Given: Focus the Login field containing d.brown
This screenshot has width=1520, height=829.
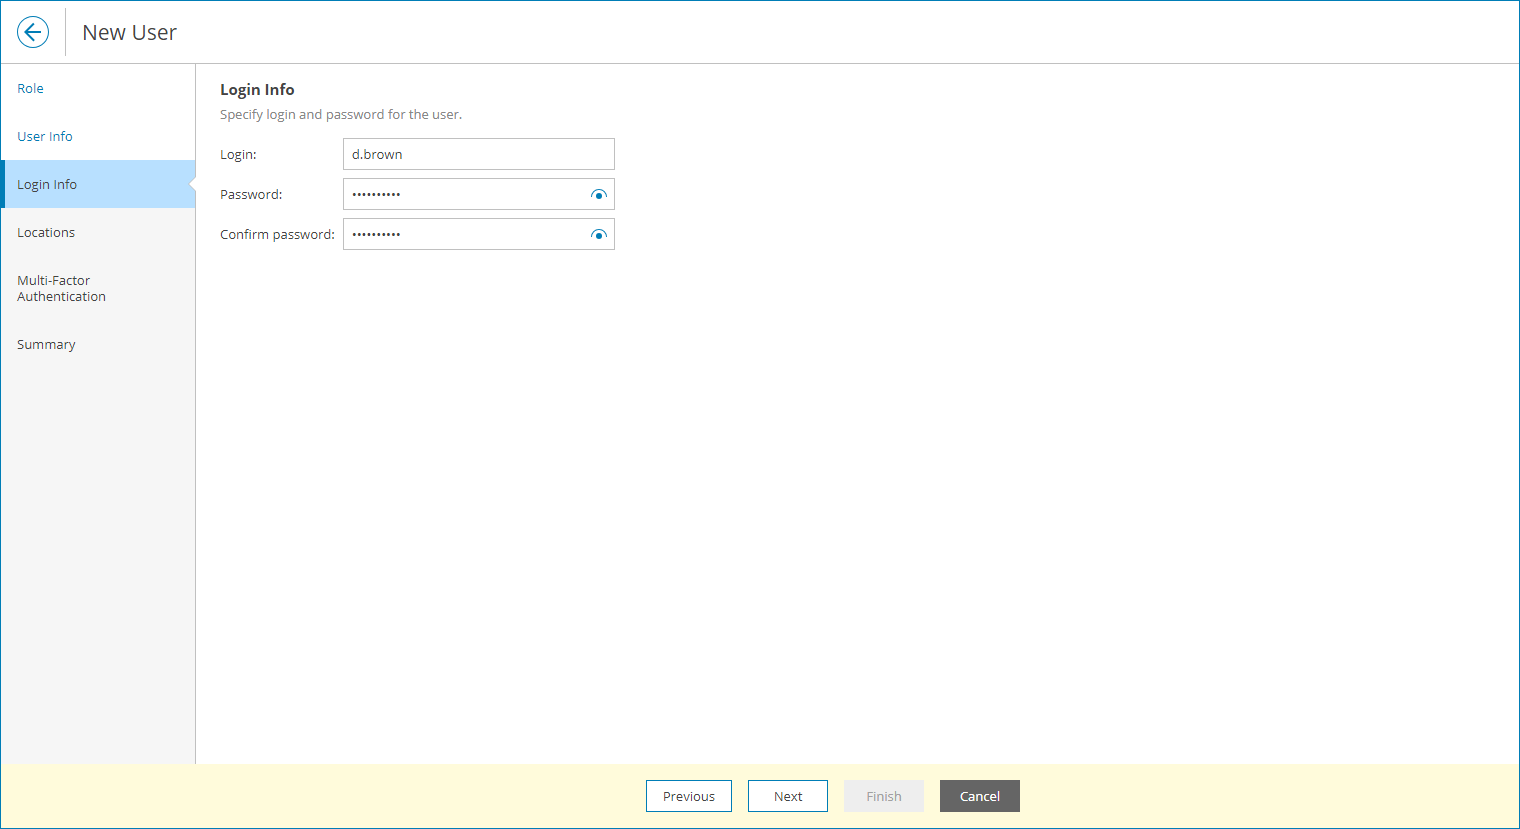Looking at the screenshot, I should click(479, 154).
